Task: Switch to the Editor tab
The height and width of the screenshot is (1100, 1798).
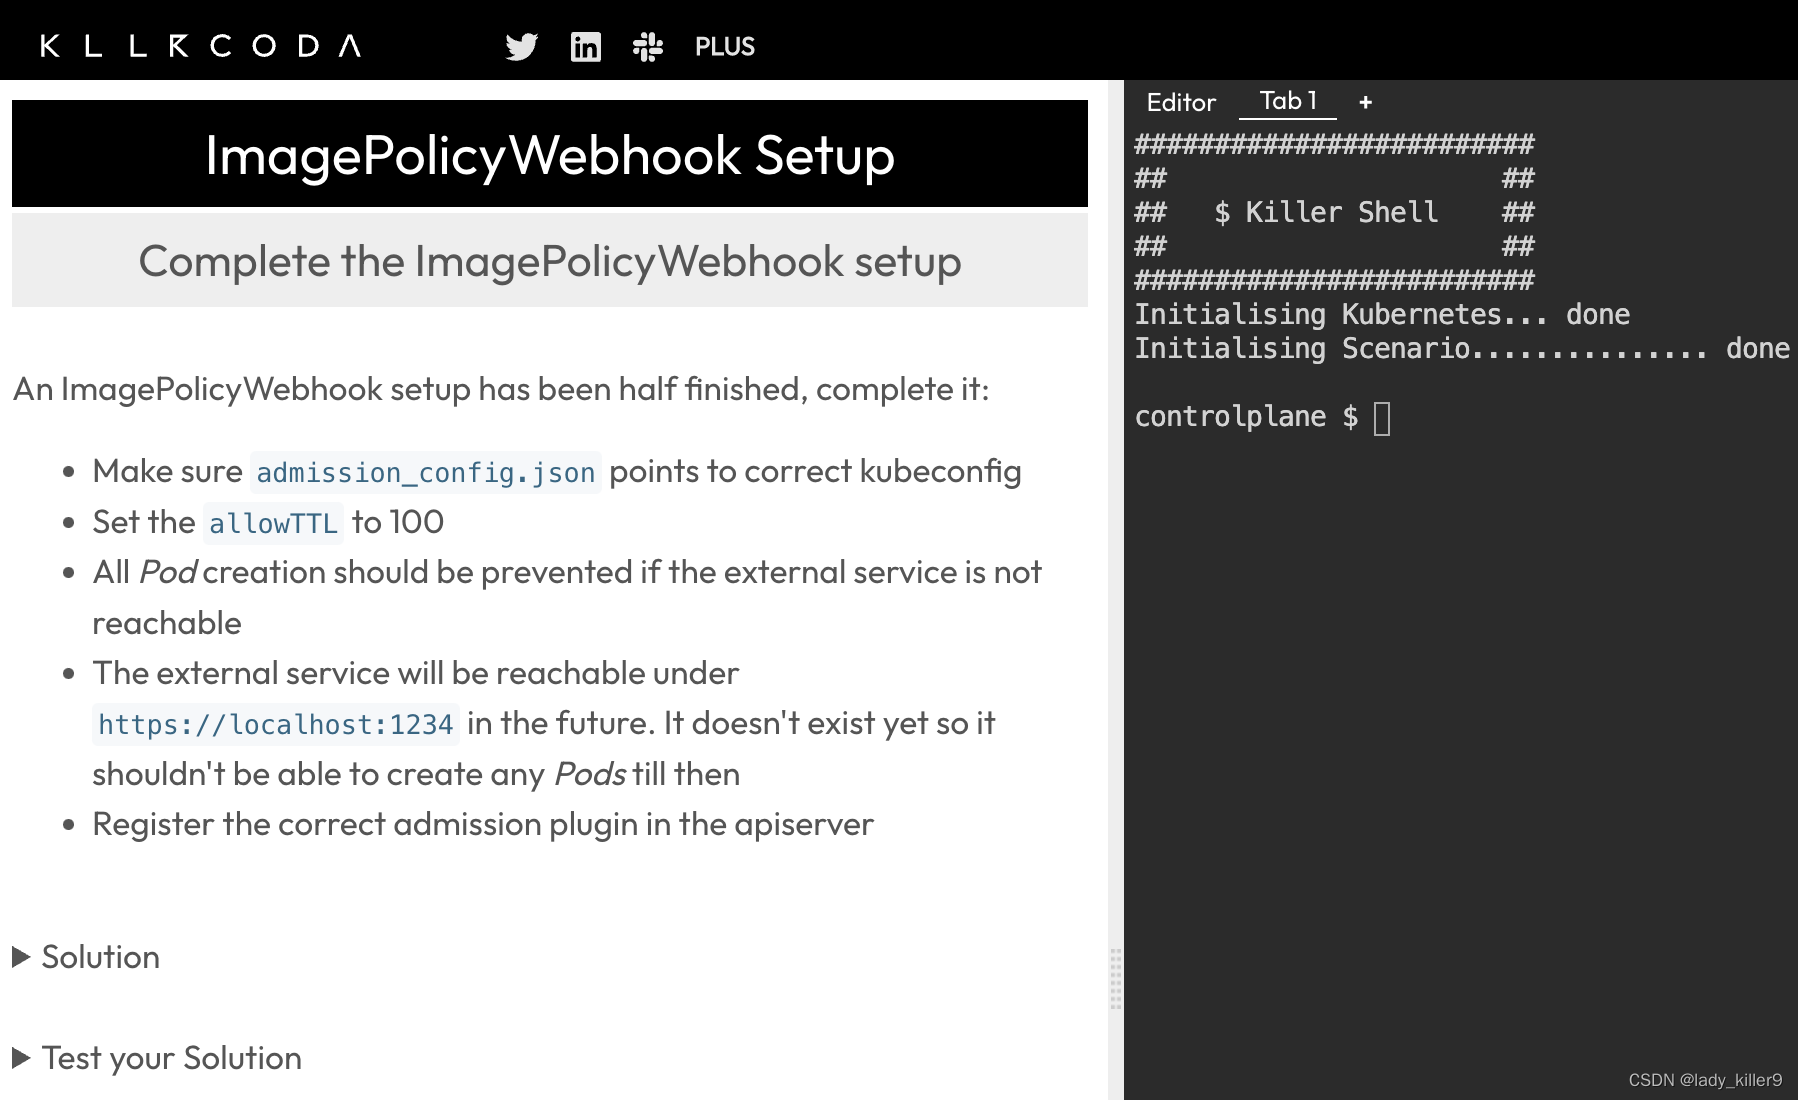Action: 1181,102
